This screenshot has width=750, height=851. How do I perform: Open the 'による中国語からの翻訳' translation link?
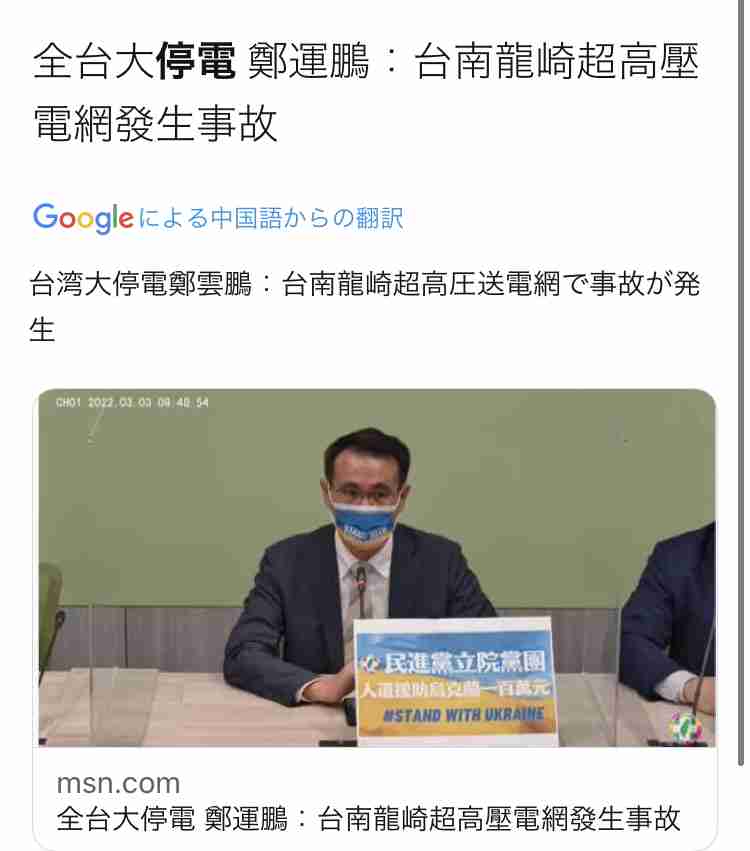[x=271, y=218]
